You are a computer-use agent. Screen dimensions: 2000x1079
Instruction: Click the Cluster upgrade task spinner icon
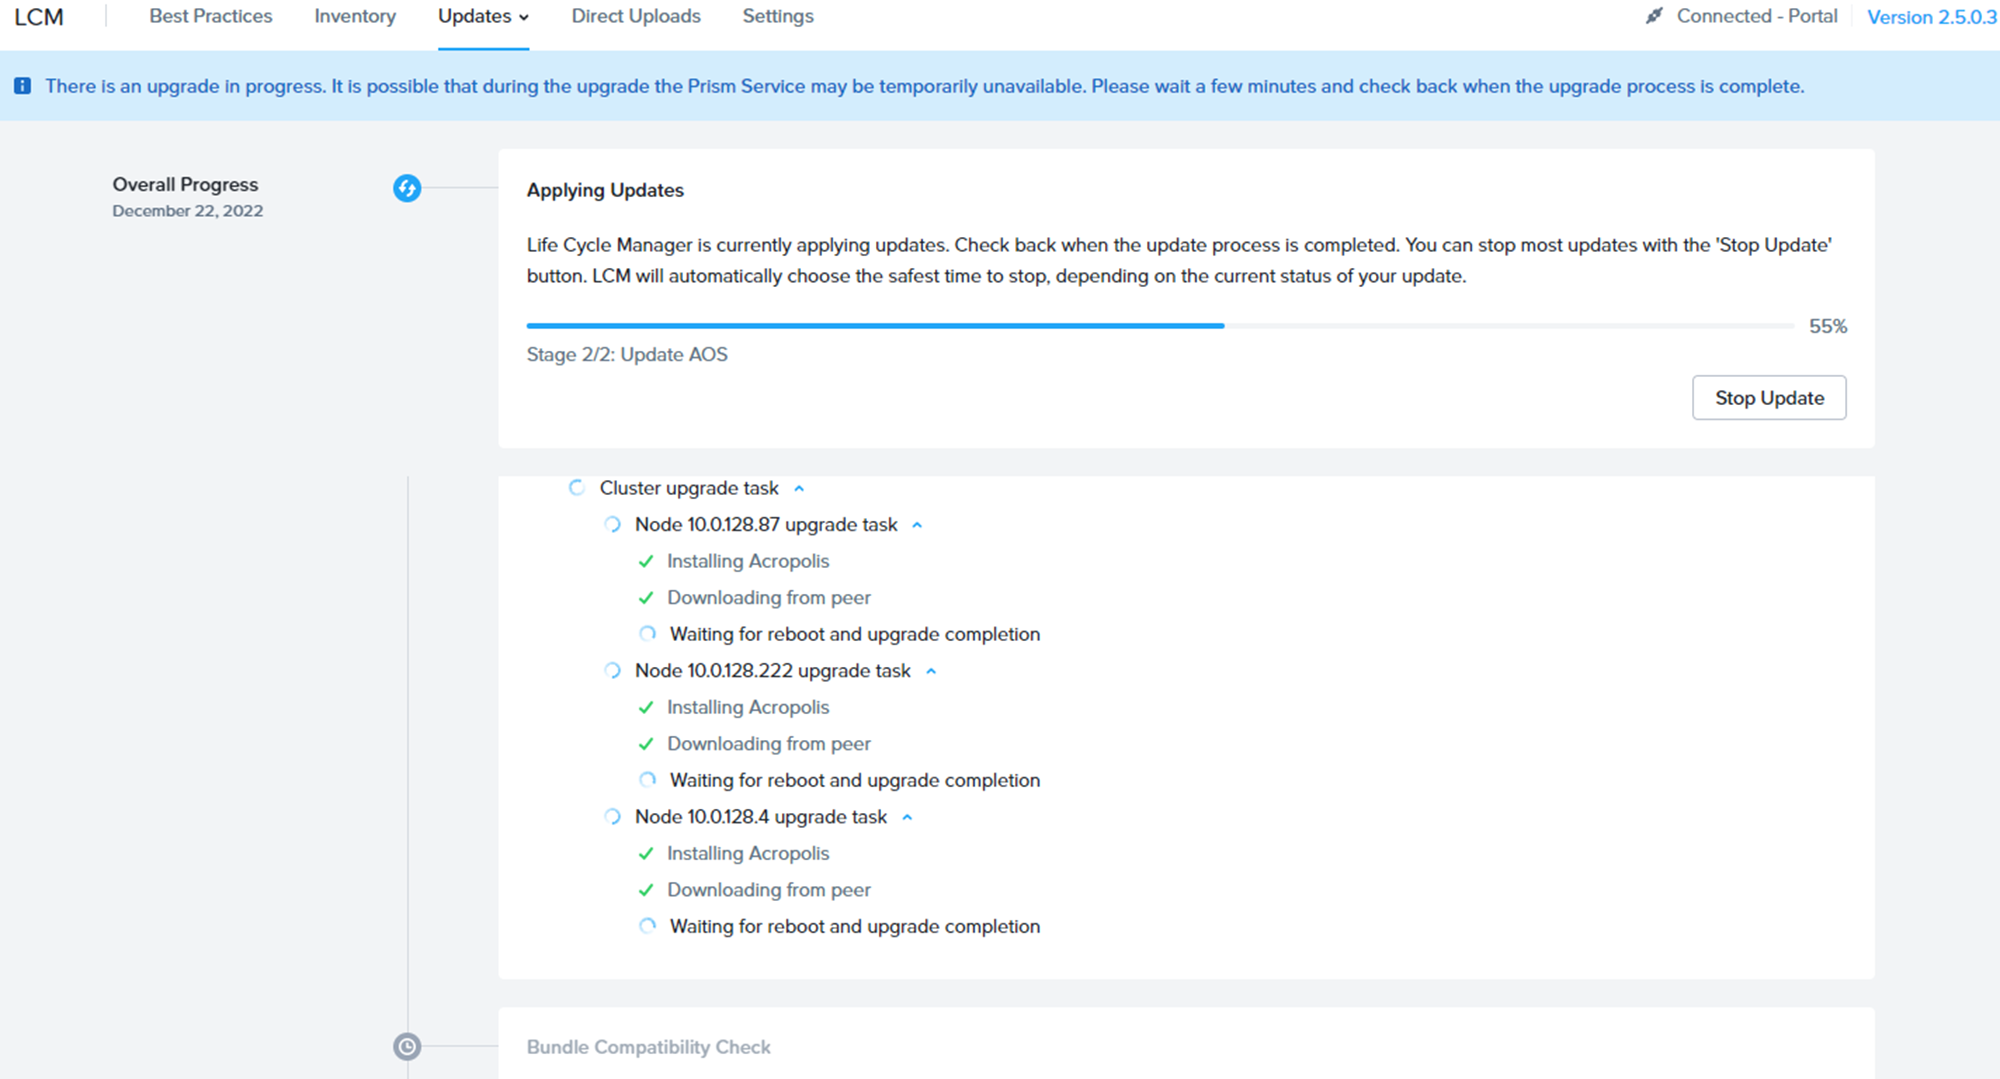[x=577, y=488]
